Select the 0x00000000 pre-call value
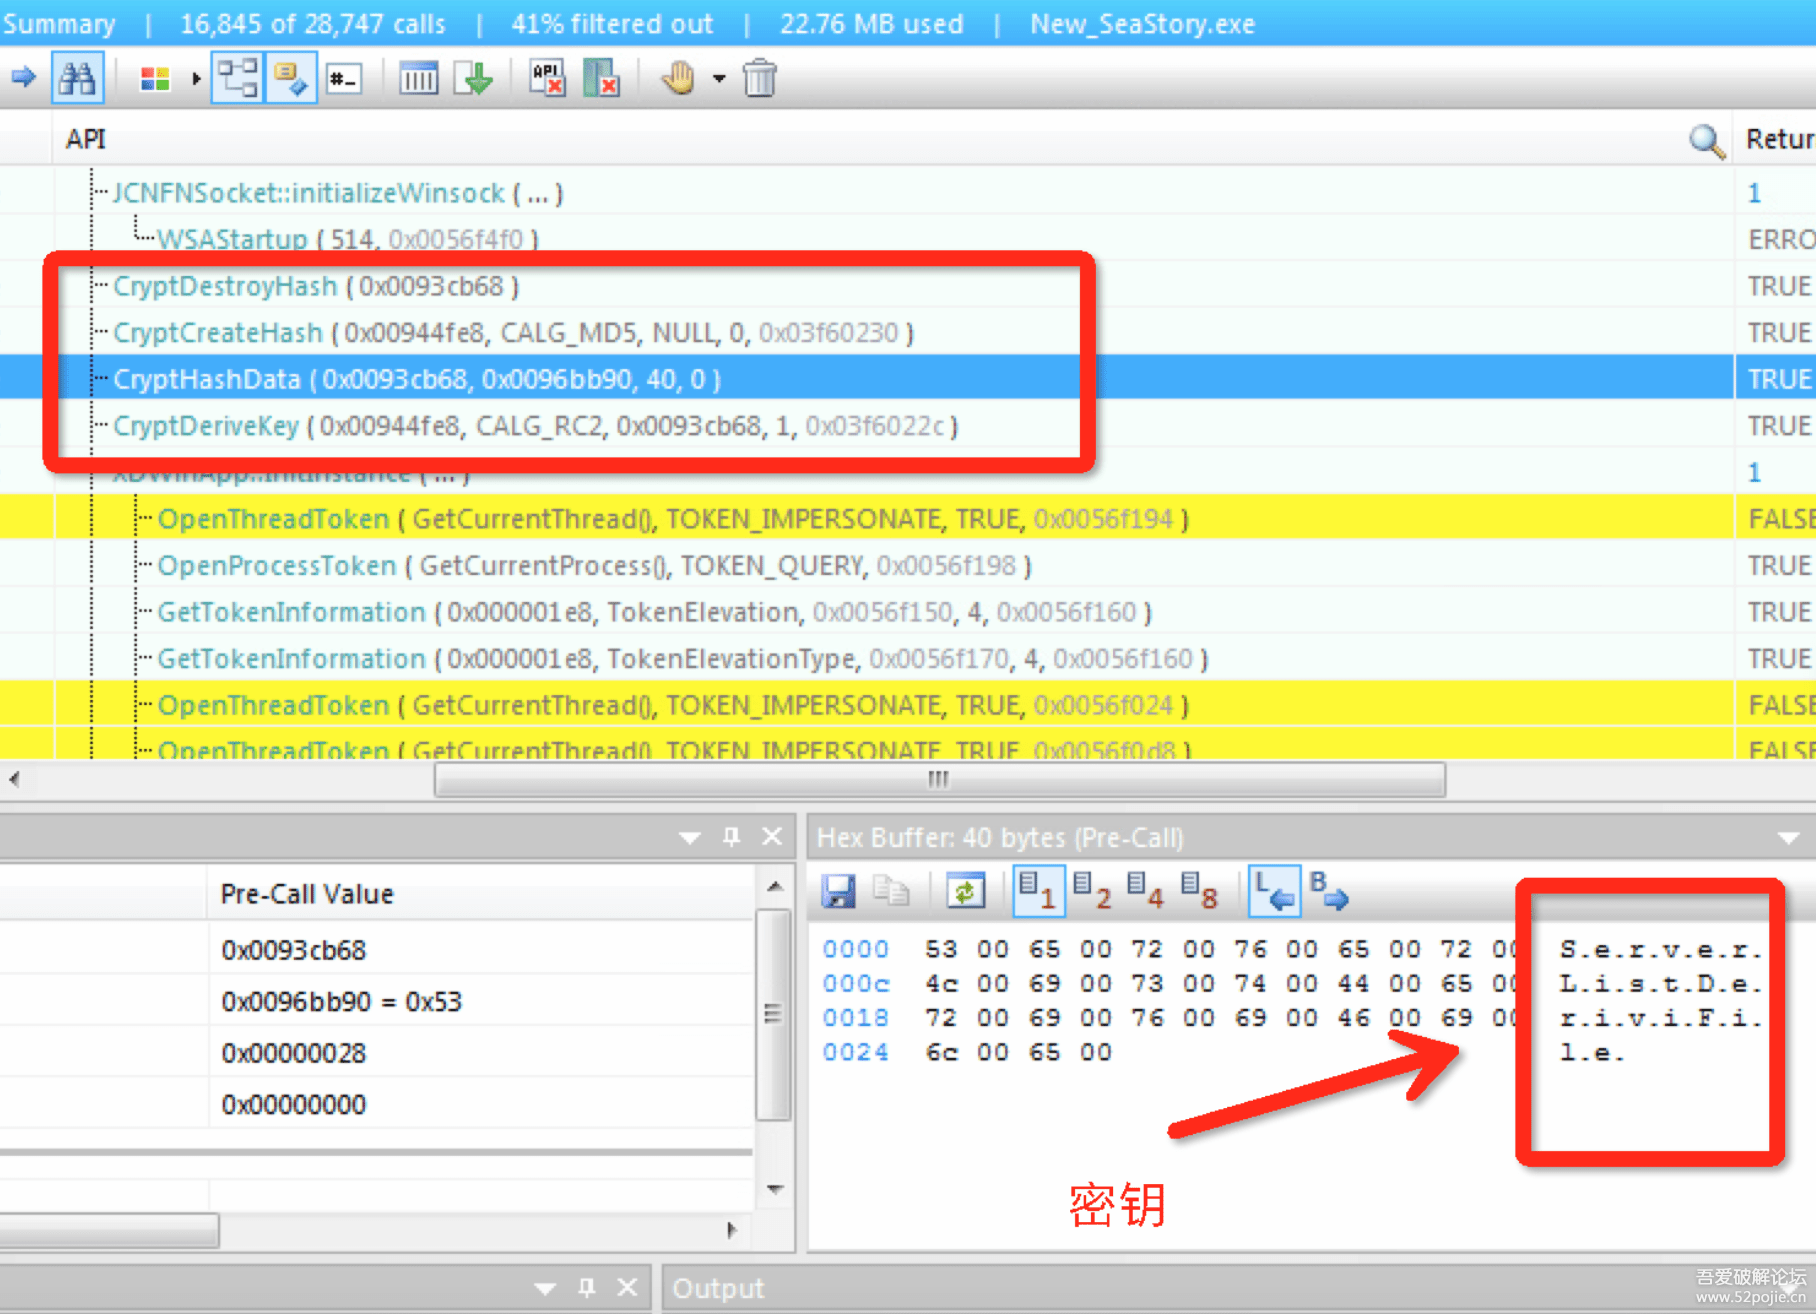Viewport: 1816px width, 1314px height. [294, 1105]
